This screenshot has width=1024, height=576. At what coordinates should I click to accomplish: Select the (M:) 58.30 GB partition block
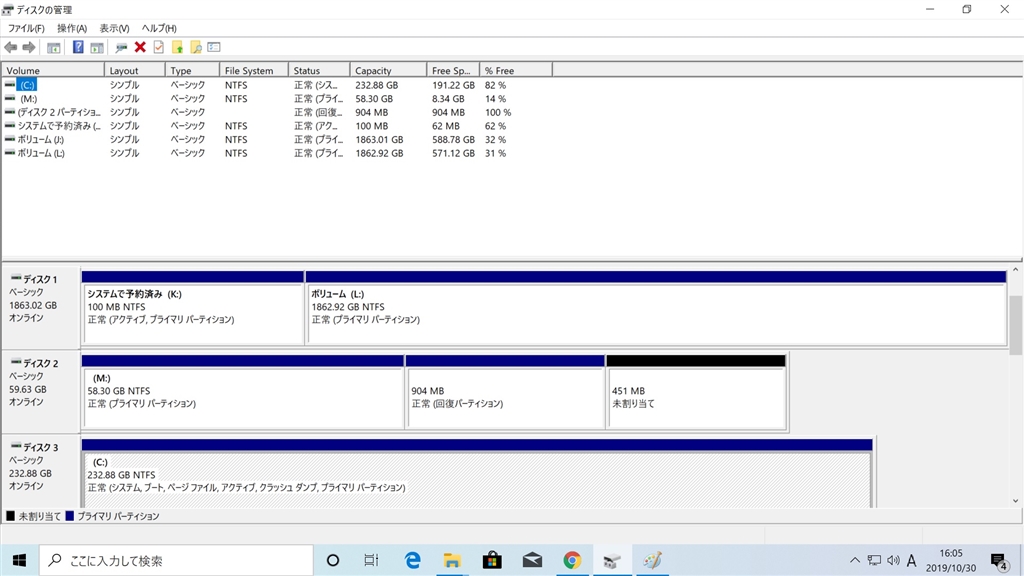click(x=243, y=392)
